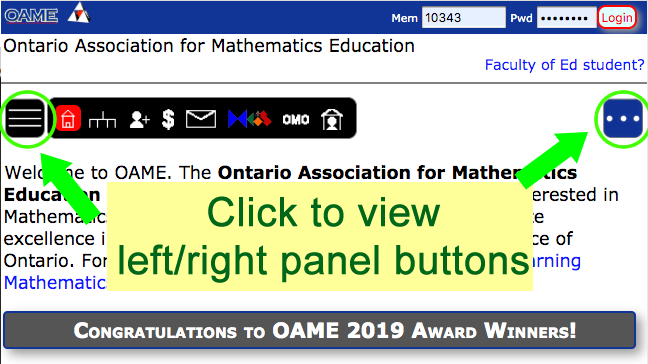
Task: Open the hamburger left panel menu
Action: [25, 119]
